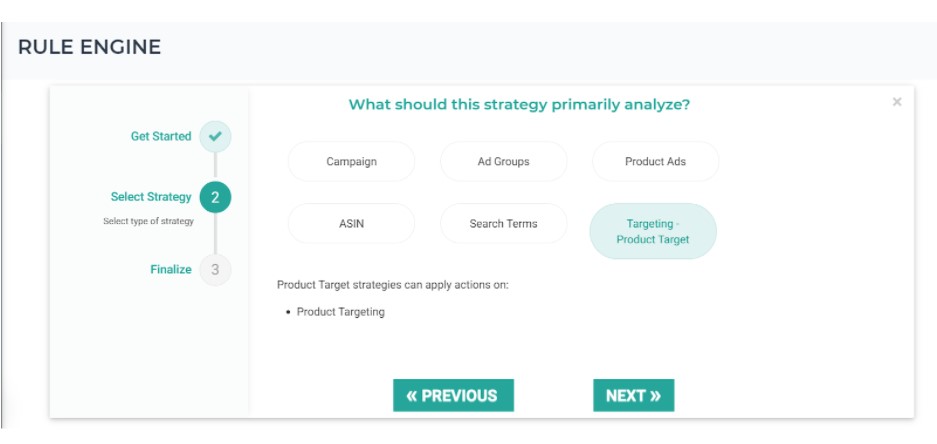Close the strategy wizard dialog
The image size is (937, 444).
click(897, 102)
